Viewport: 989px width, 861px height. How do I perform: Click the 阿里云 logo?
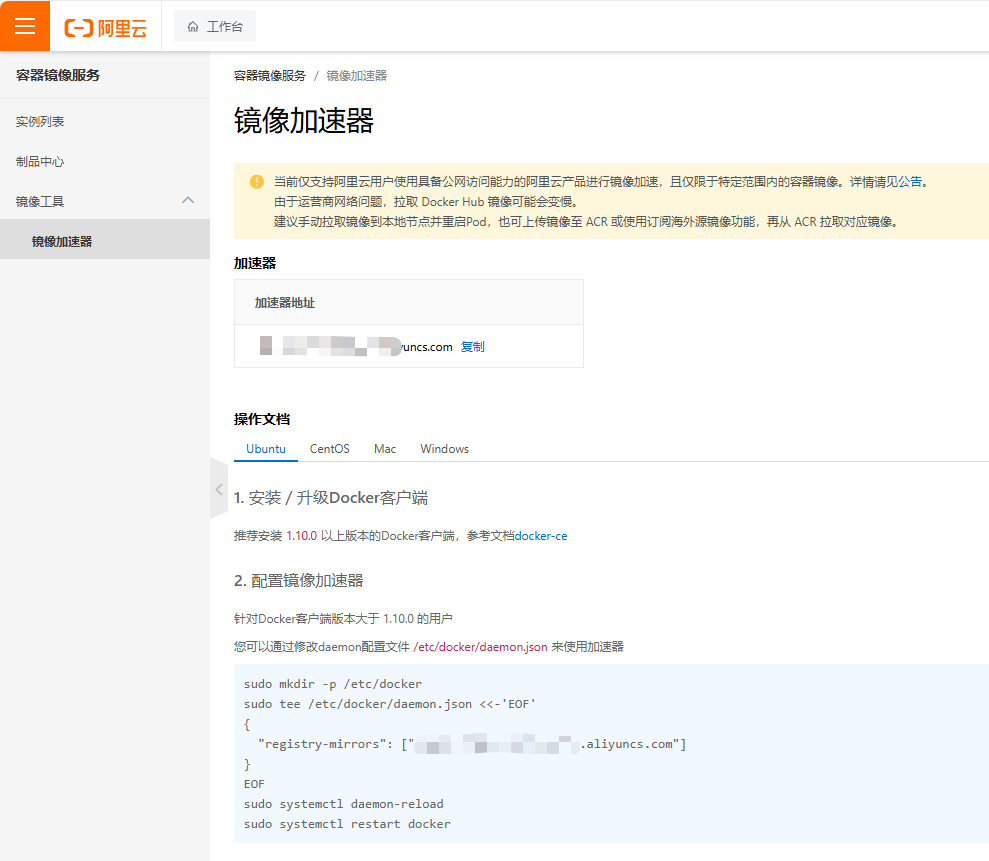105,28
